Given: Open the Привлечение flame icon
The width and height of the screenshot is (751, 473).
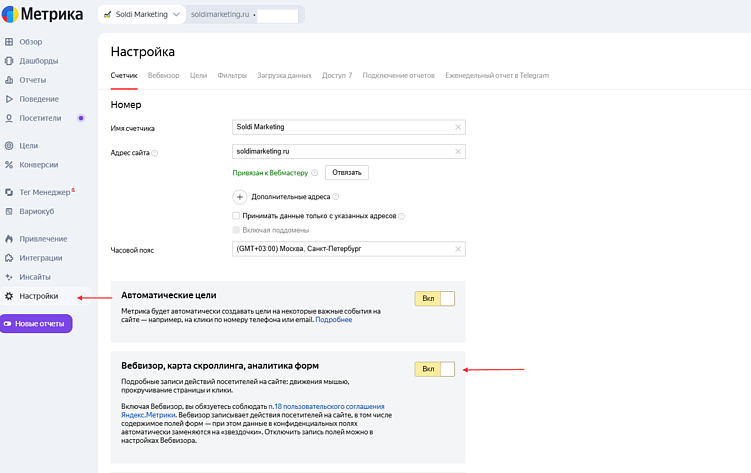Looking at the screenshot, I should coord(9,239).
